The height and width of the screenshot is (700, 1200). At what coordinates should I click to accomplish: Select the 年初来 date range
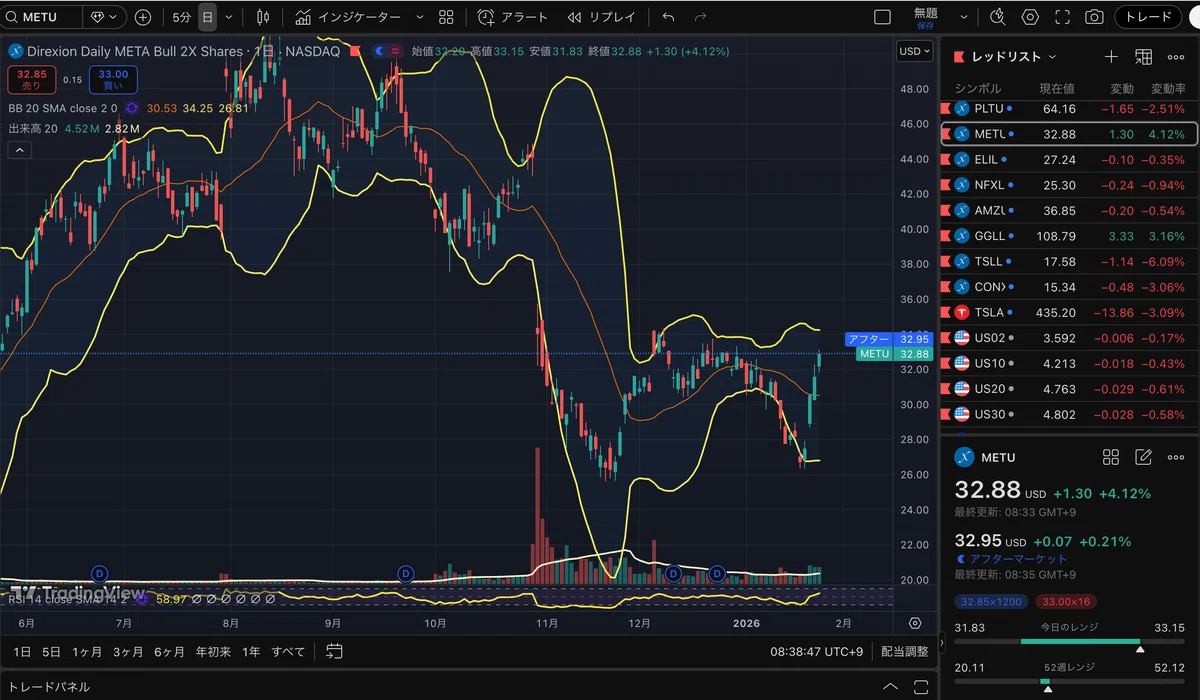213,651
